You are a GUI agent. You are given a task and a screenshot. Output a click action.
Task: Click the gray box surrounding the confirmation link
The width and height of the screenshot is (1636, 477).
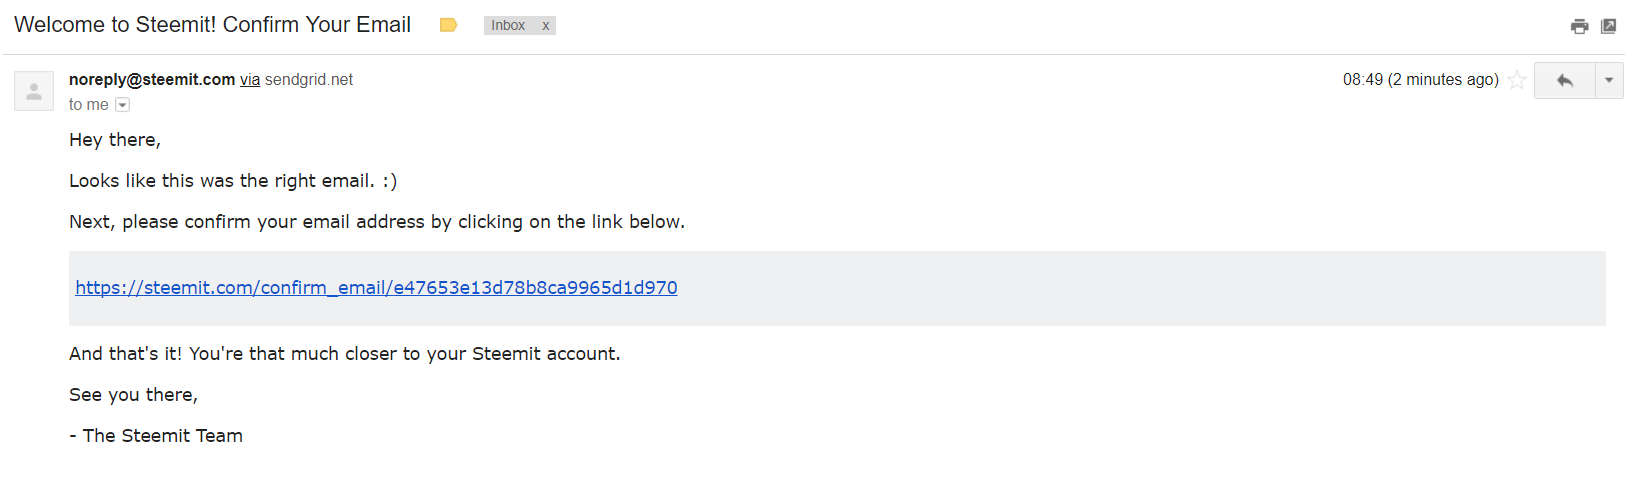coord(837,288)
